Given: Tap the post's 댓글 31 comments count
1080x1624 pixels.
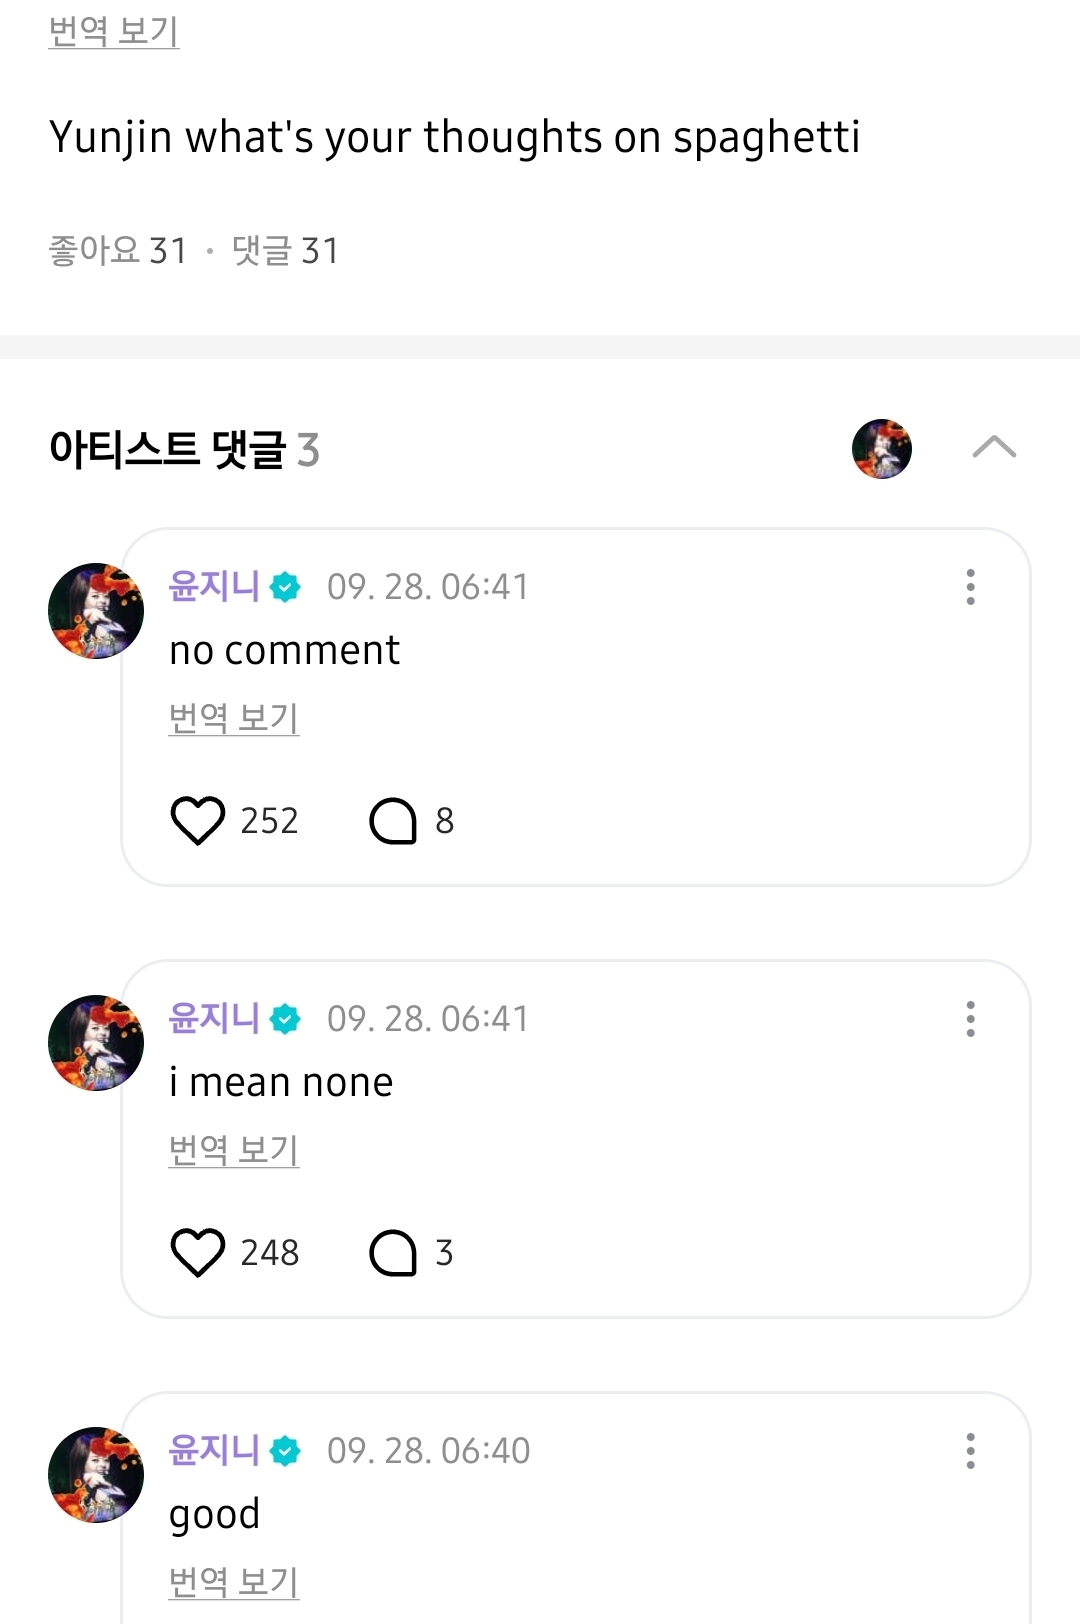Looking at the screenshot, I should (285, 250).
